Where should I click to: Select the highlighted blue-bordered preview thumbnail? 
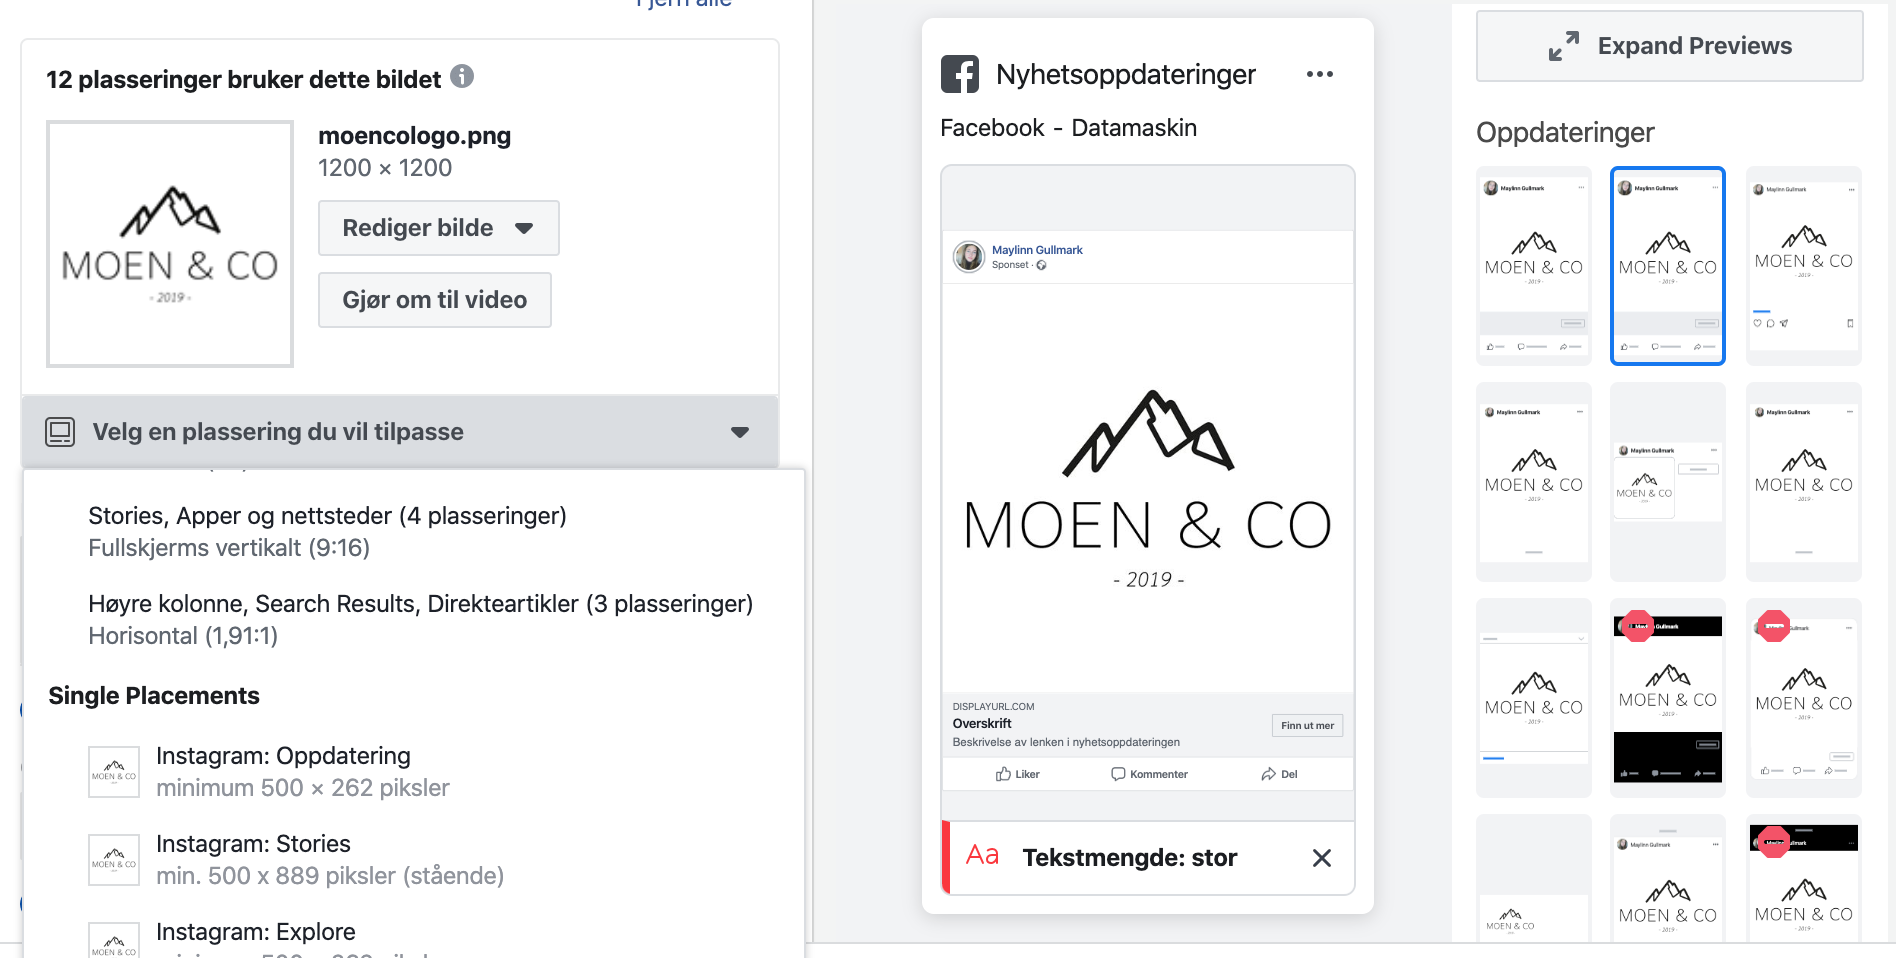1668,266
